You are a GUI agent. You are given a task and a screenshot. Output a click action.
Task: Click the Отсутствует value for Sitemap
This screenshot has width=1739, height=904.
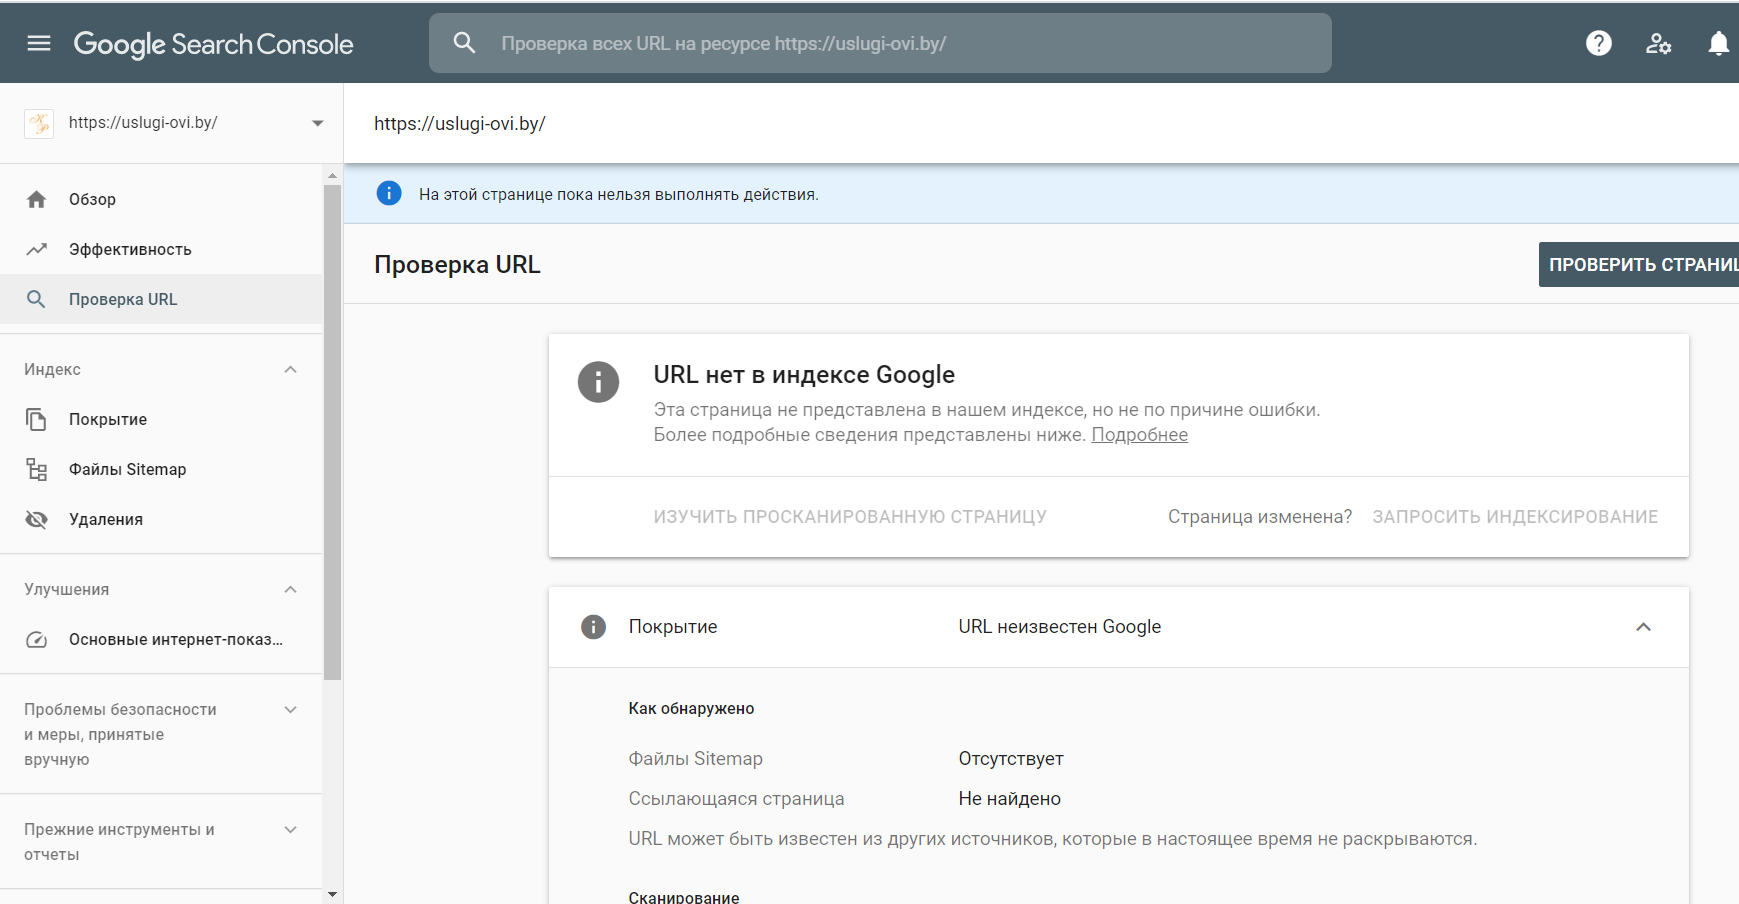coord(1011,759)
